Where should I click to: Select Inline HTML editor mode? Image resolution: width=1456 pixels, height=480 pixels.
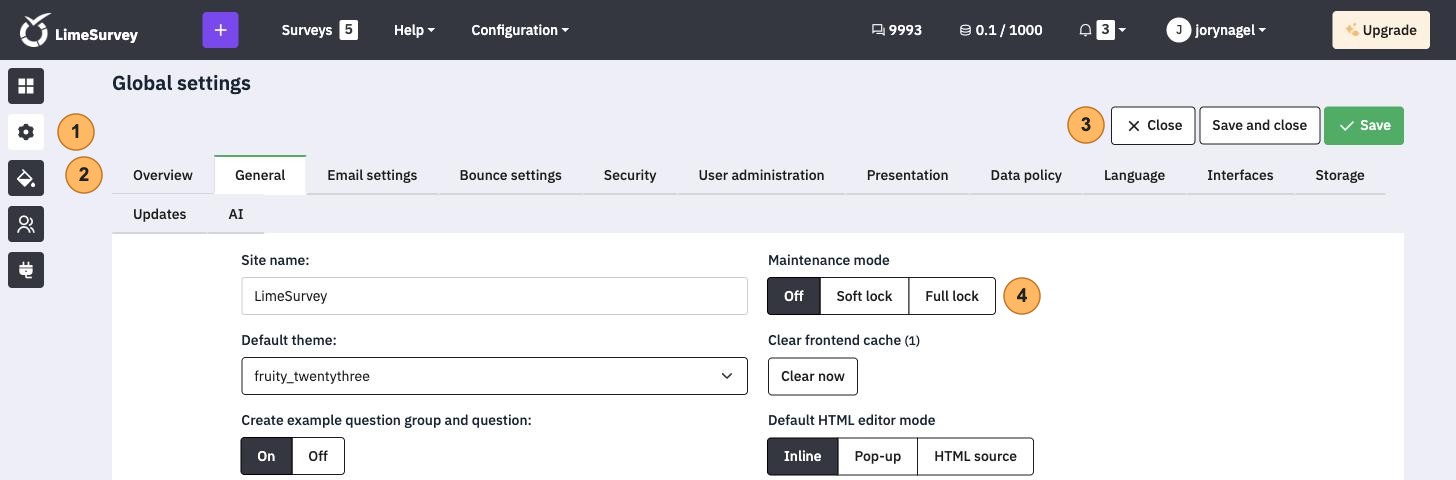coord(803,456)
